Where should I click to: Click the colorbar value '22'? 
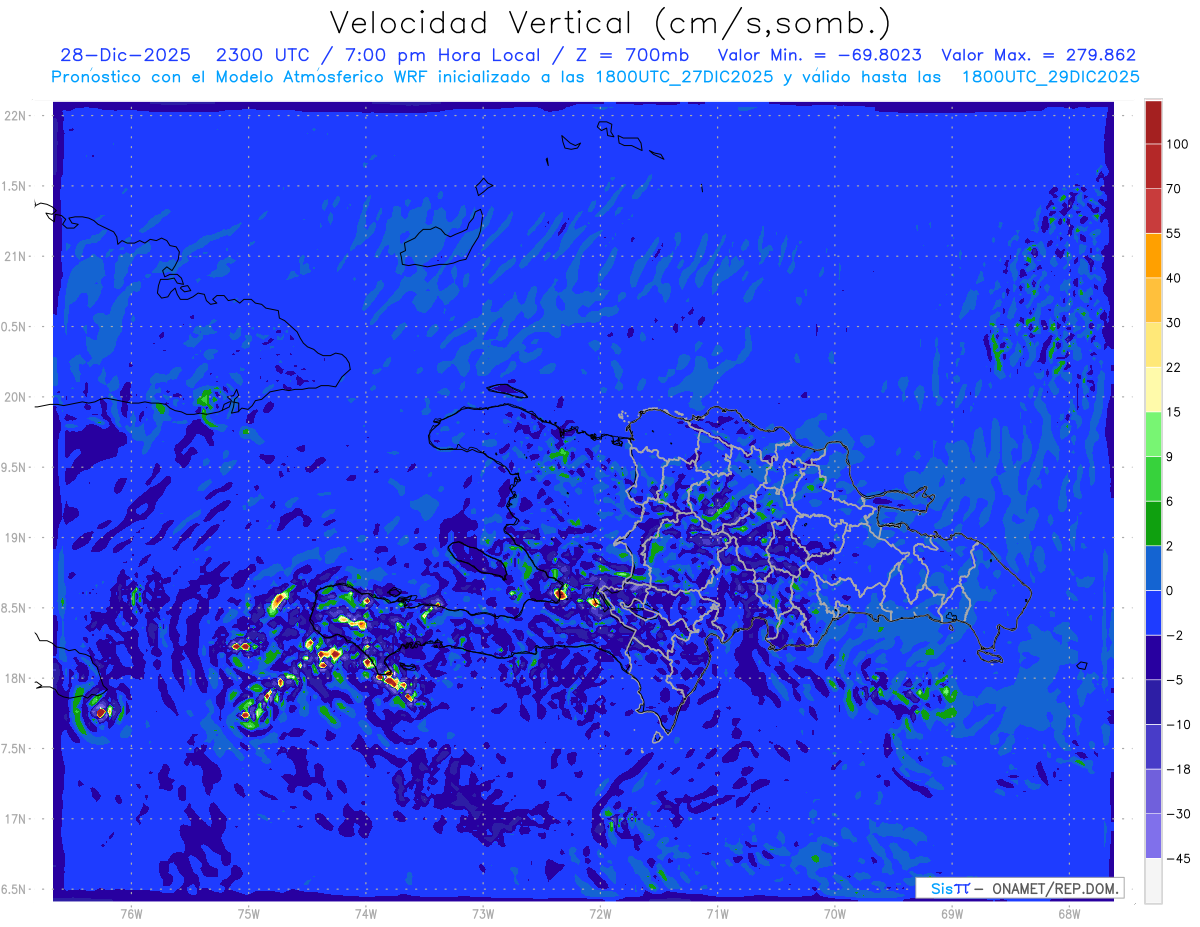click(x=1174, y=367)
